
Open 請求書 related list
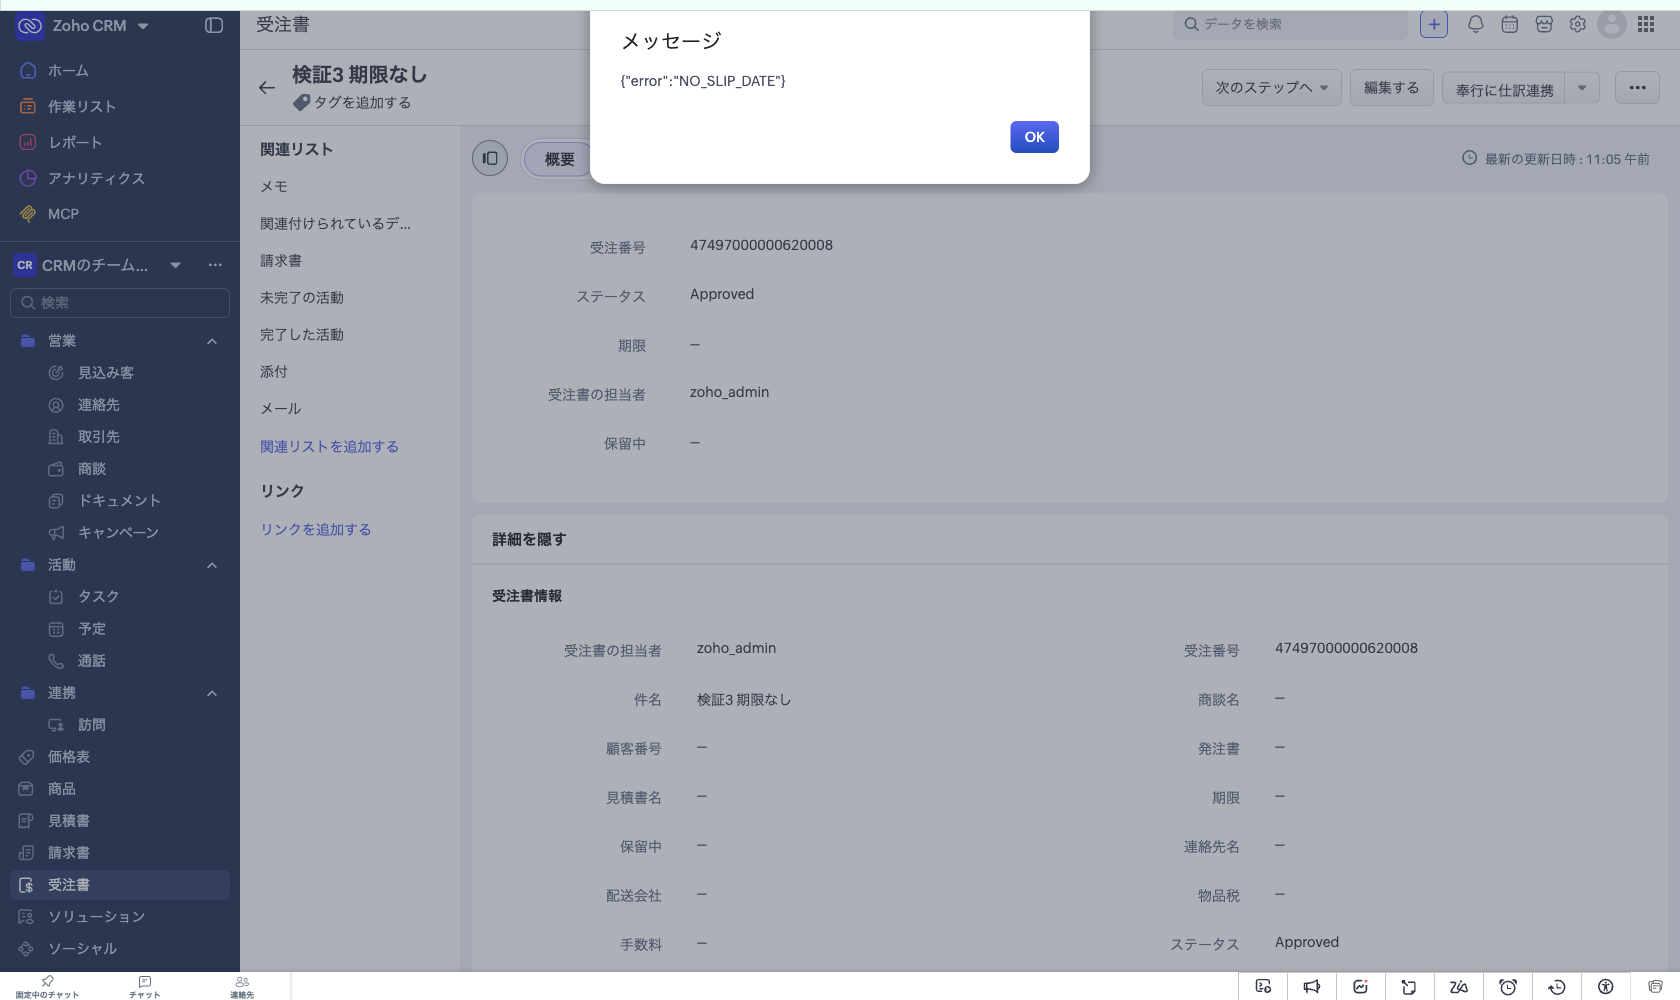coord(281,261)
